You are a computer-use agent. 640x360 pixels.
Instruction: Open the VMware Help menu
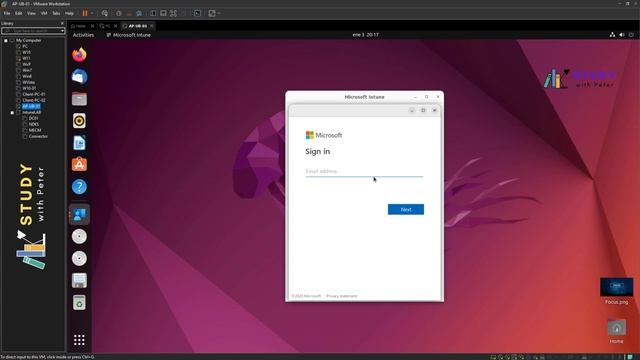[x=69, y=13]
